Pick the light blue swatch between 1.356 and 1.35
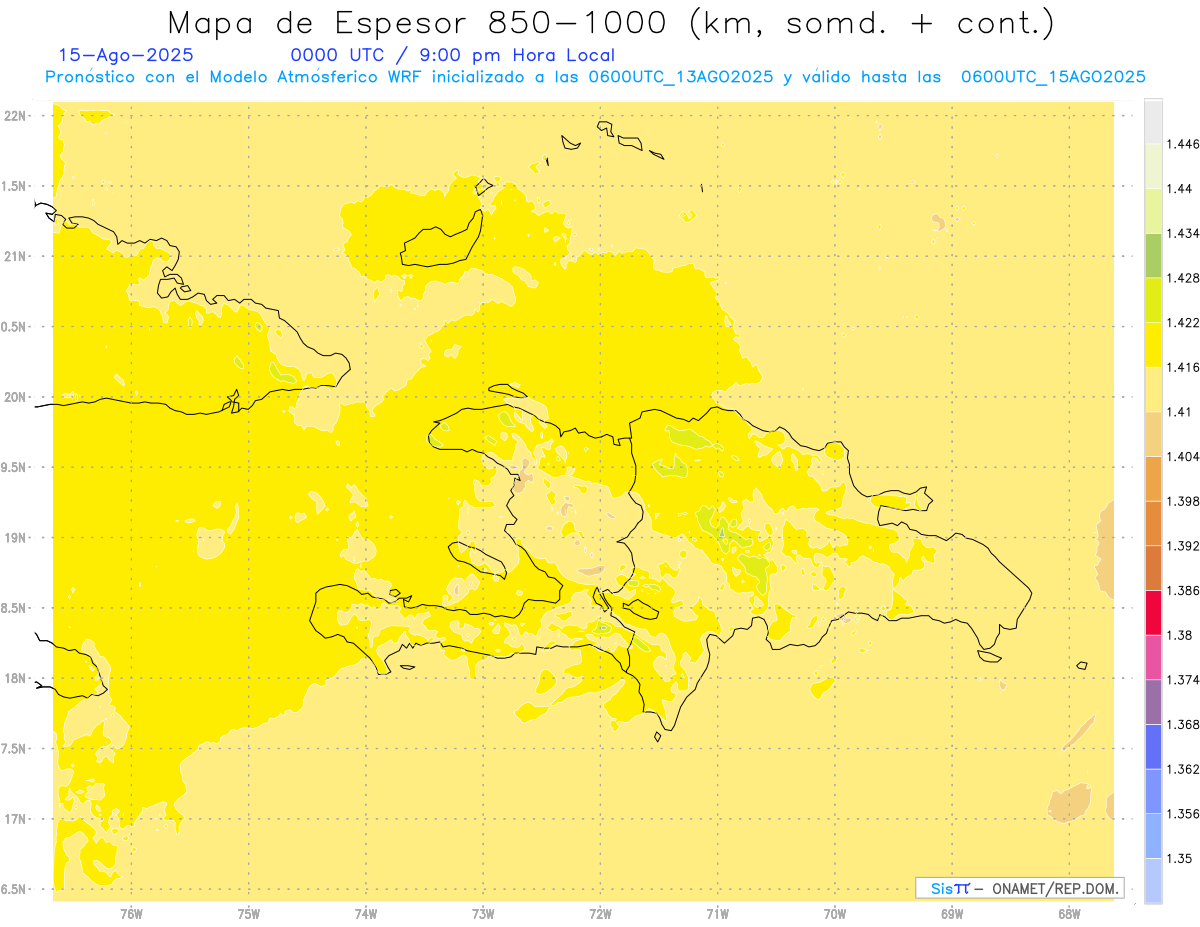1200x927 pixels. 1152,835
